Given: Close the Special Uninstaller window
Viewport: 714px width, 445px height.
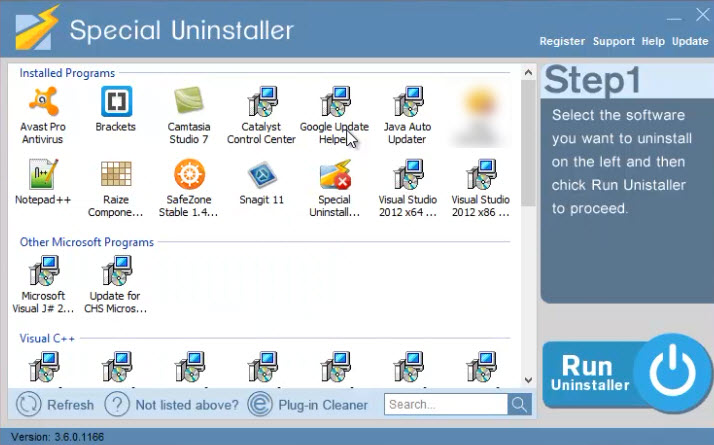Looking at the screenshot, I should [703, 15].
